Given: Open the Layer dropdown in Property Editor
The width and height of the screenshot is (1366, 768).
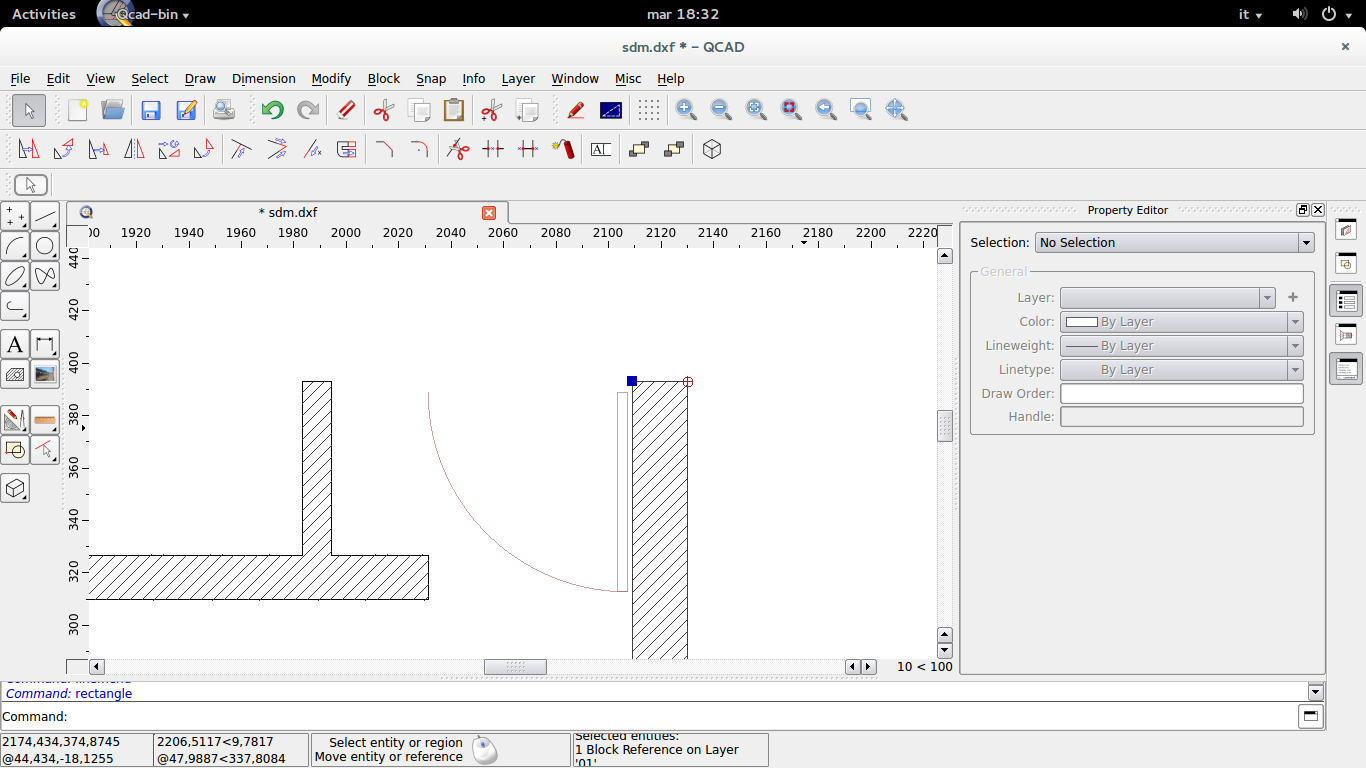Looking at the screenshot, I should point(1167,297).
